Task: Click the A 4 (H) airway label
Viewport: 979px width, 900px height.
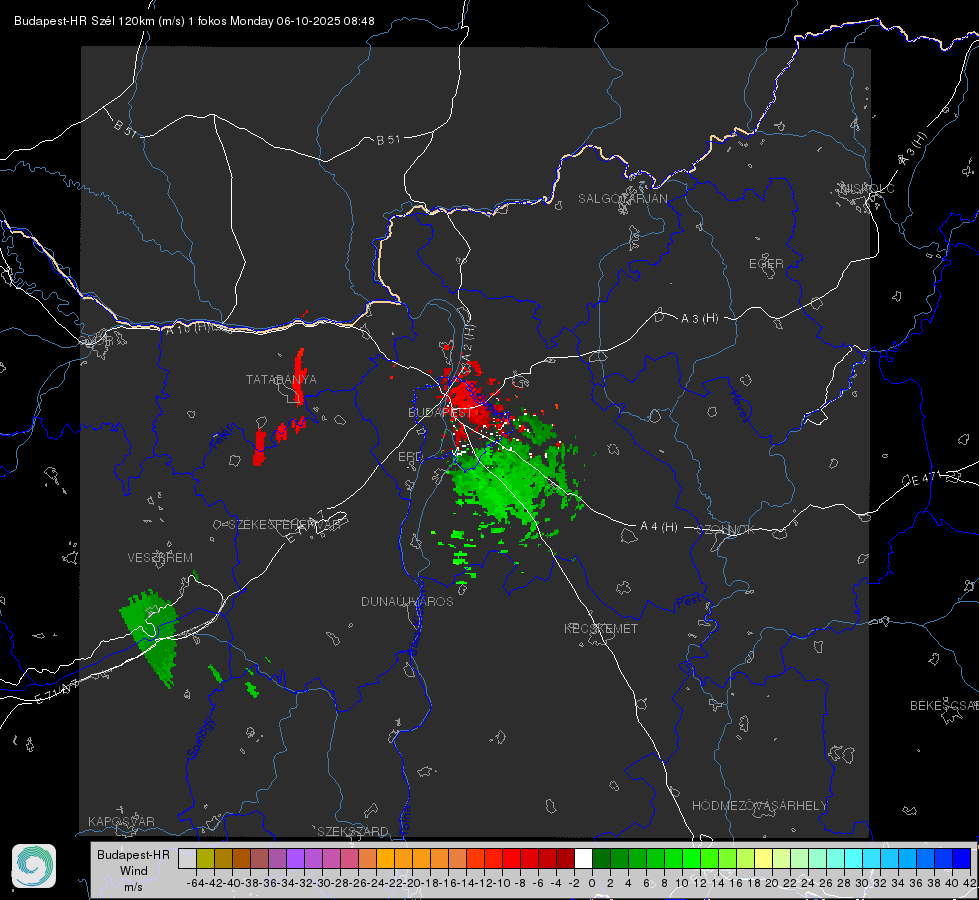Action: point(659,527)
